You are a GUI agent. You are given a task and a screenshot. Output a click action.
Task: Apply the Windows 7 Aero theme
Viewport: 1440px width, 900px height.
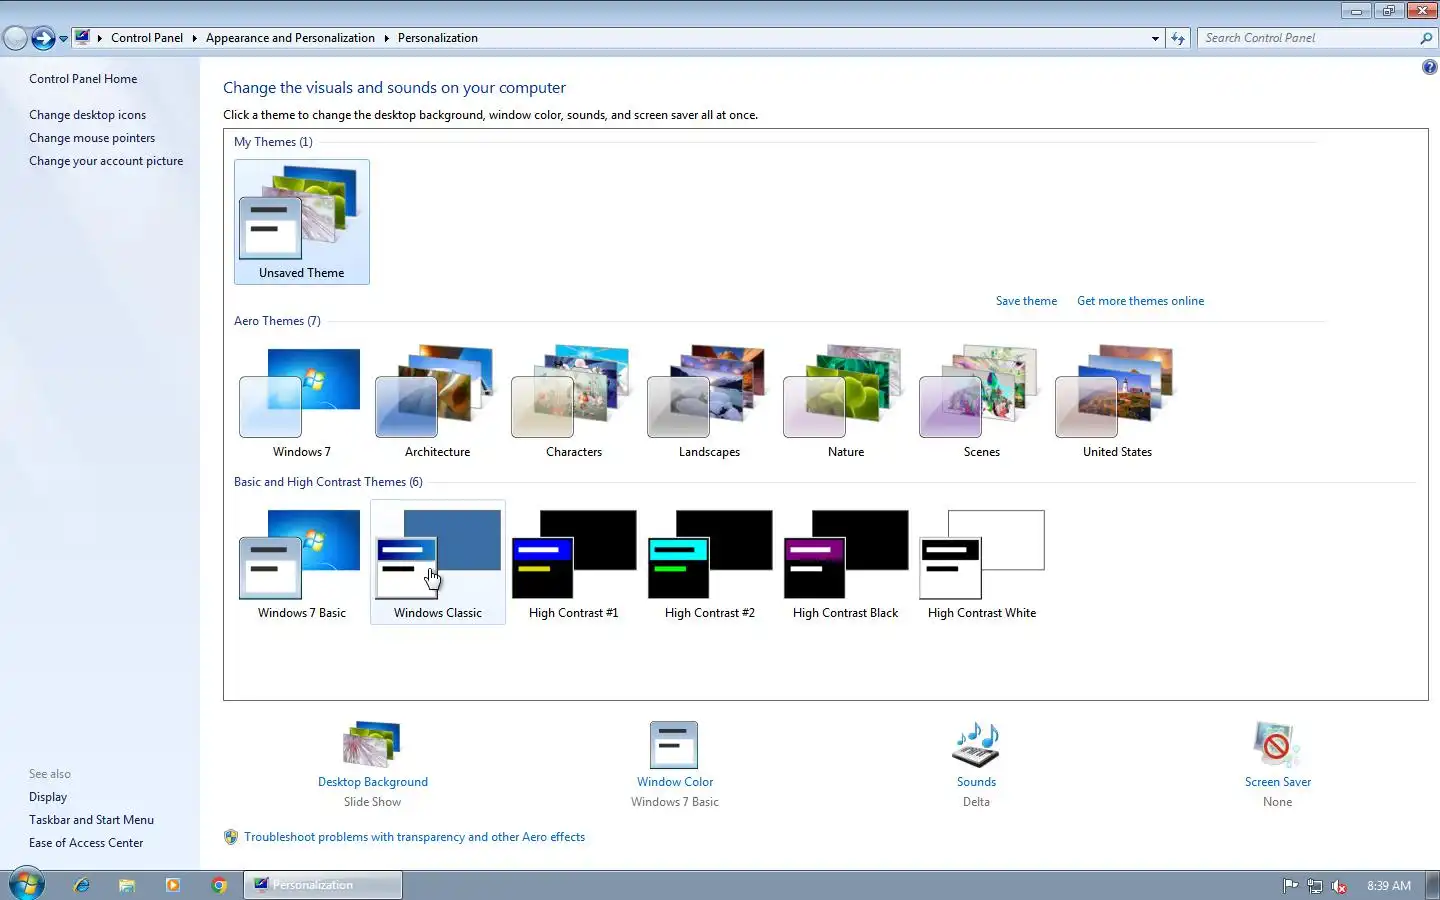(301, 402)
